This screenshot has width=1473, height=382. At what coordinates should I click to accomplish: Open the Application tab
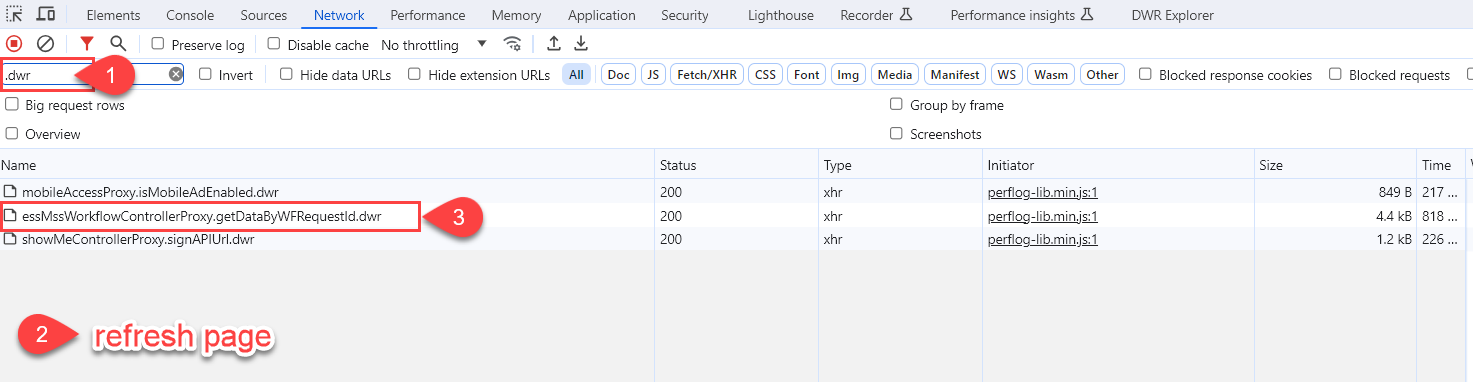tap(602, 15)
